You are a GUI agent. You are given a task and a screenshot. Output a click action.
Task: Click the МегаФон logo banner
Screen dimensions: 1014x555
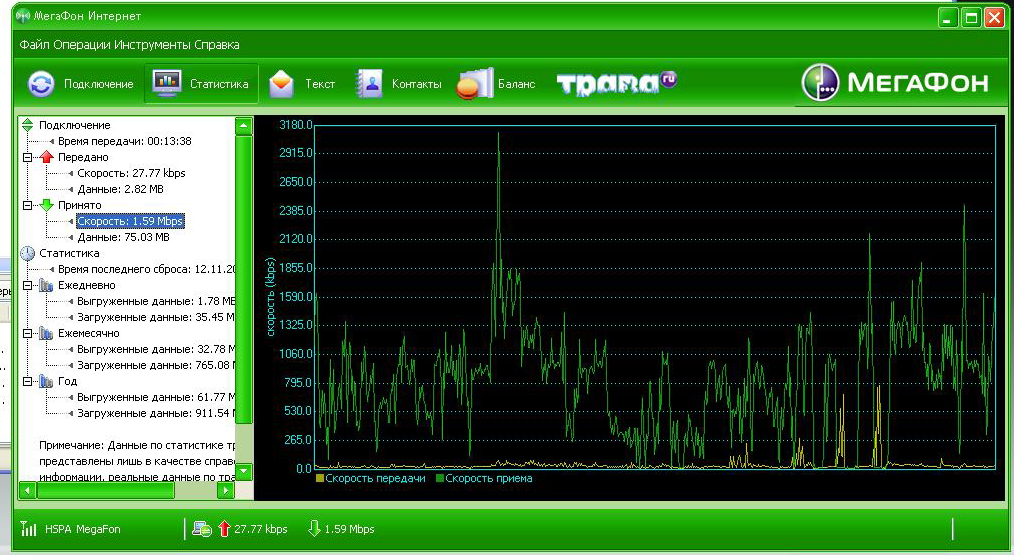896,82
